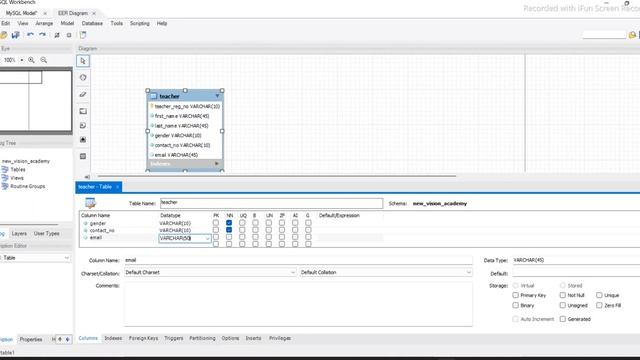
Task: Switch to the Indexes tab
Action: (x=113, y=338)
